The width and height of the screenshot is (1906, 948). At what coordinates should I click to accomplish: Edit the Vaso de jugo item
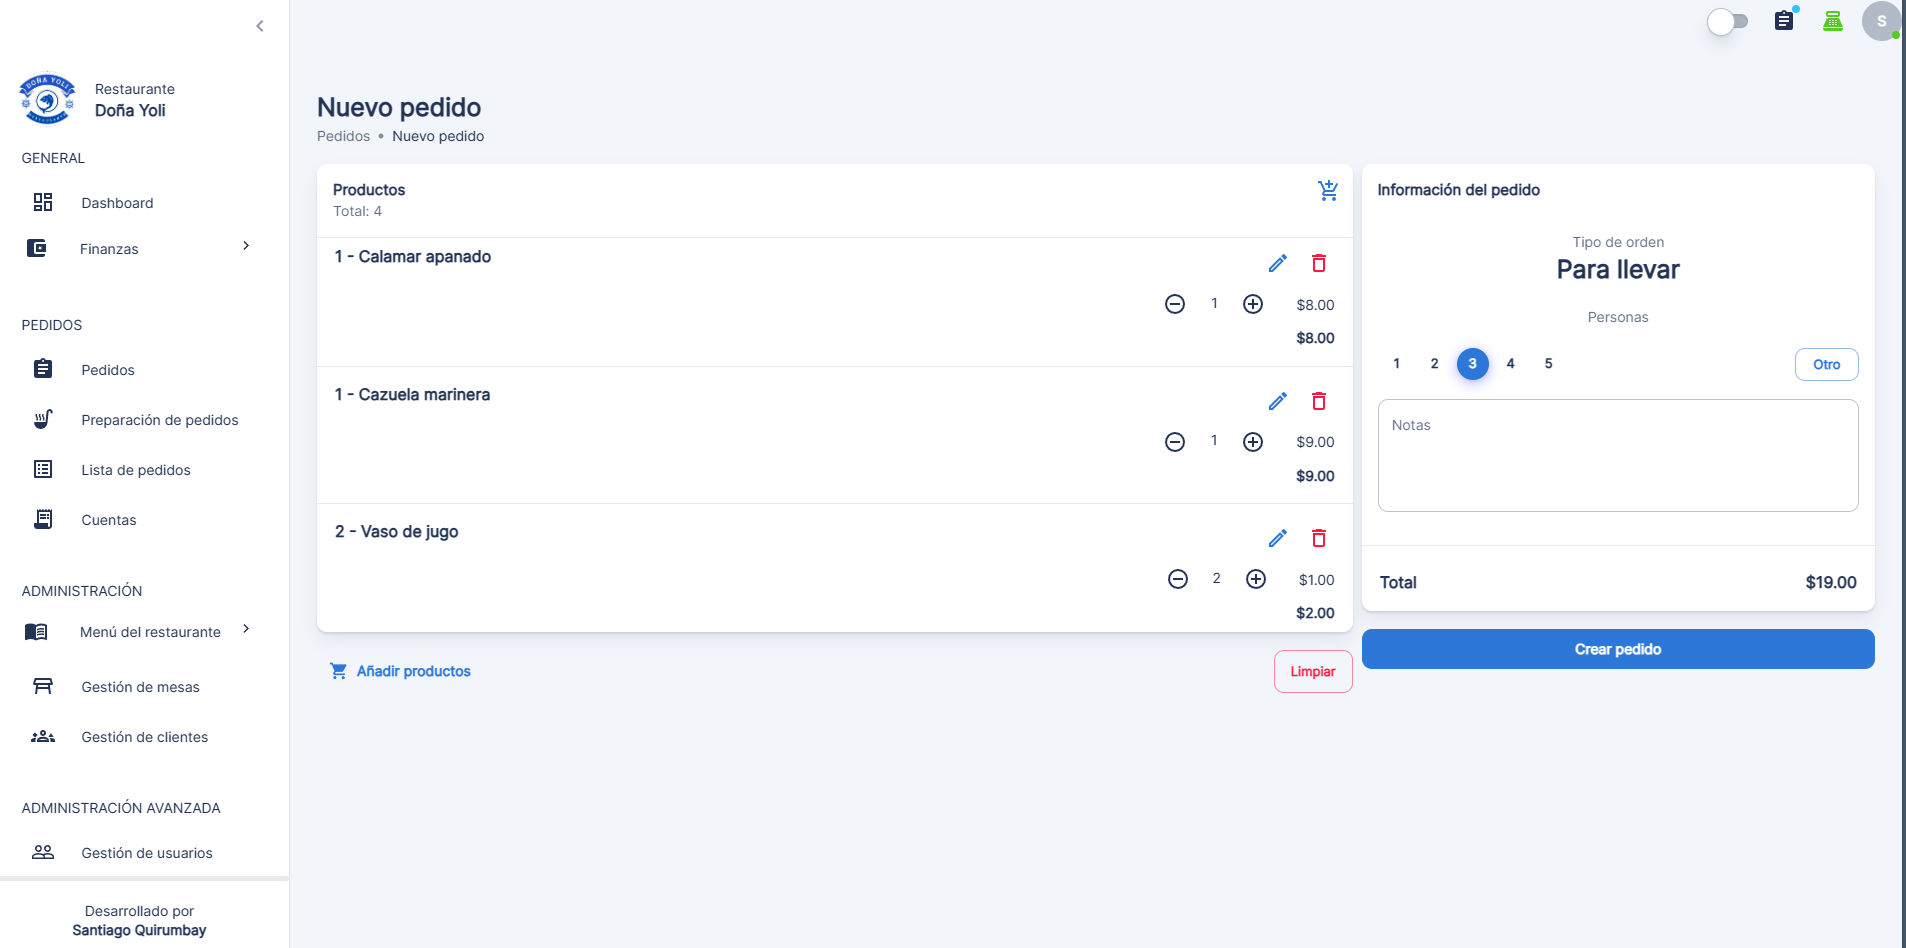click(x=1277, y=538)
